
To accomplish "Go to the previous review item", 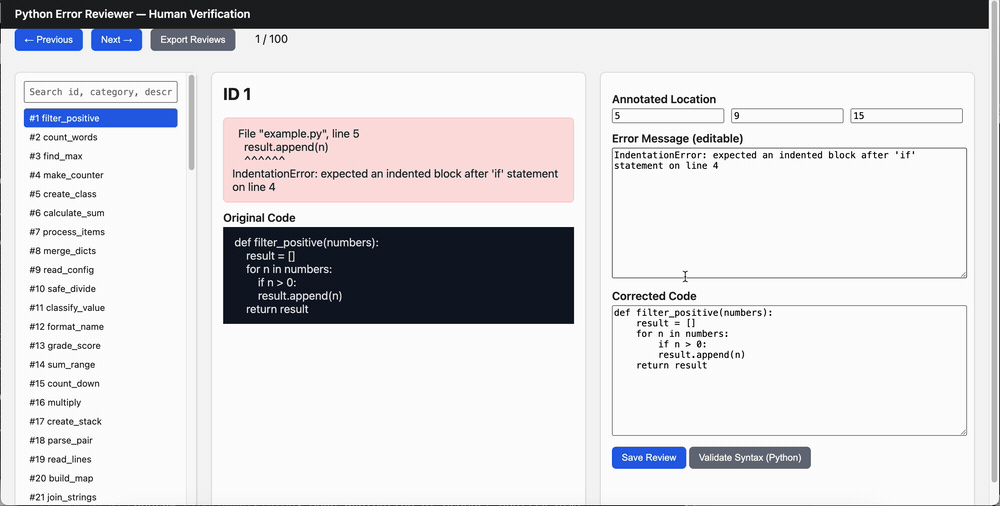I will pos(48,40).
